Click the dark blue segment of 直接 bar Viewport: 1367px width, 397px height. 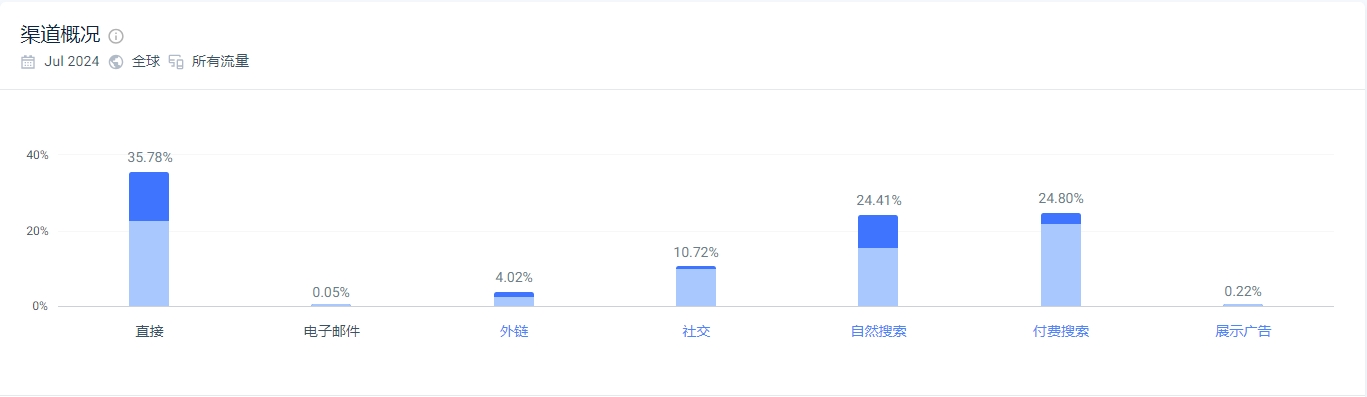(149, 196)
